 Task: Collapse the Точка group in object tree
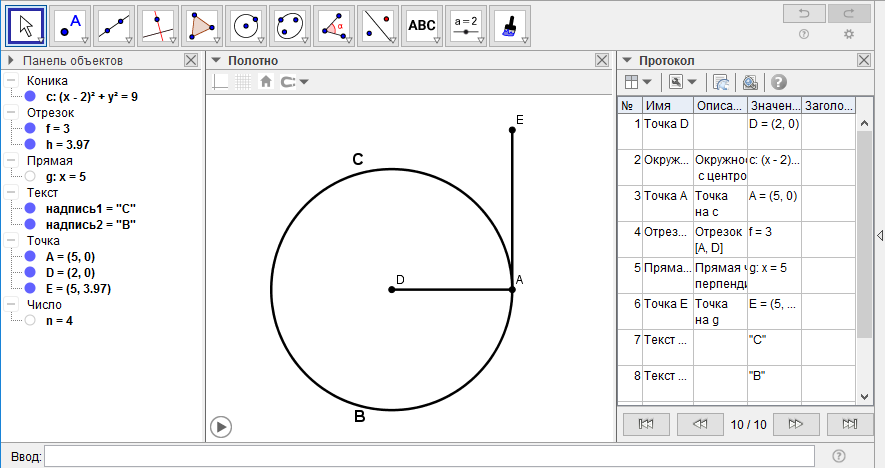[x=12, y=241]
